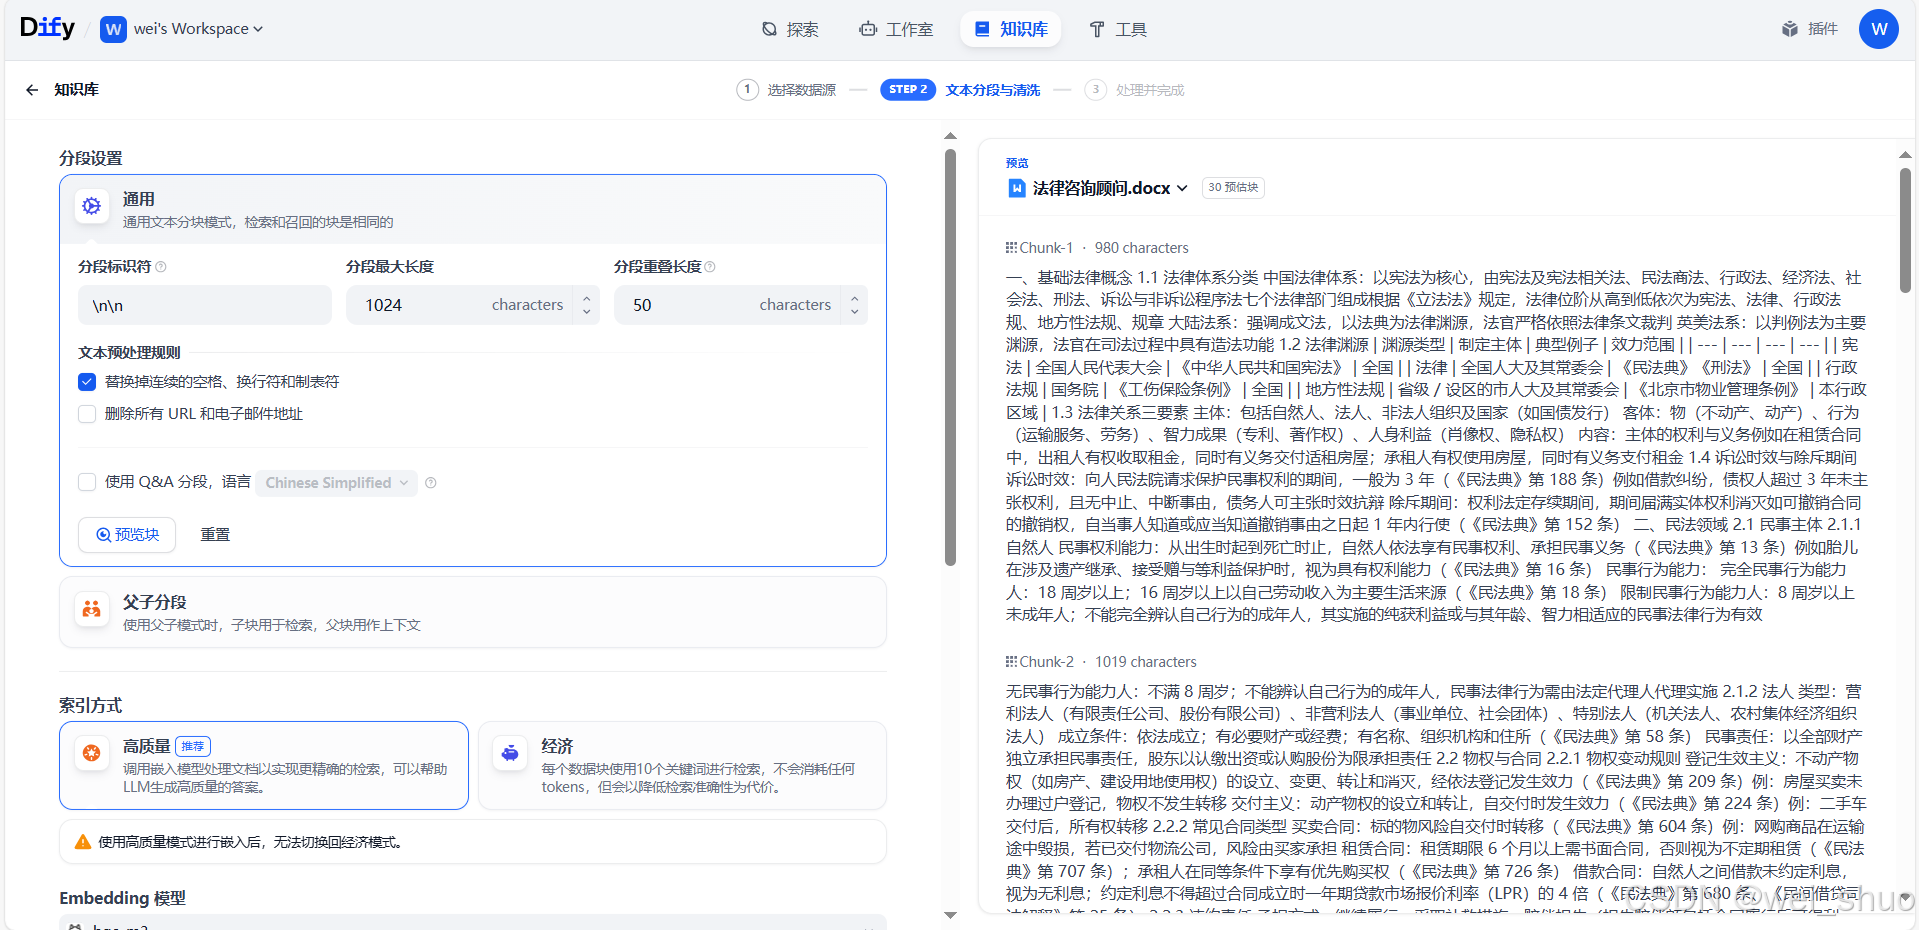Click the 重置 reset button
This screenshot has height=930, width=1919.
tap(215, 534)
